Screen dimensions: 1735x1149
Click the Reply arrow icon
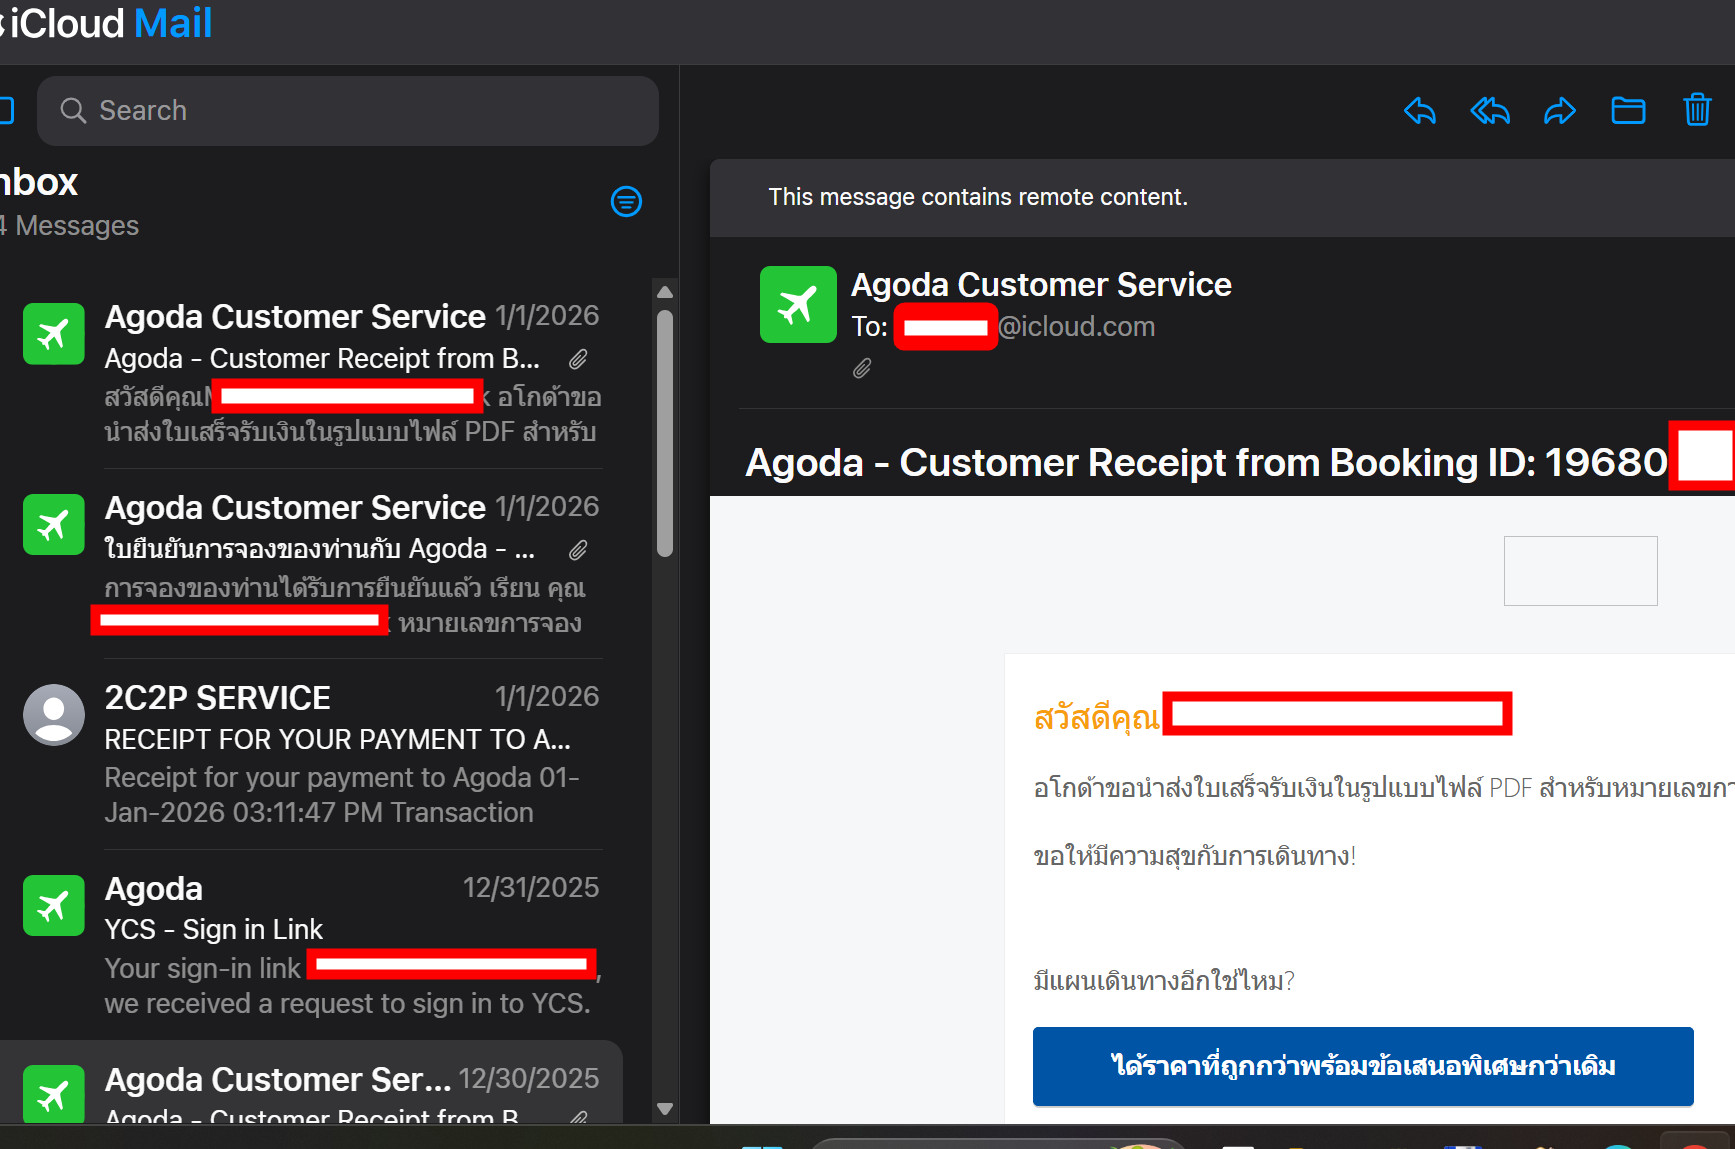coord(1420,111)
